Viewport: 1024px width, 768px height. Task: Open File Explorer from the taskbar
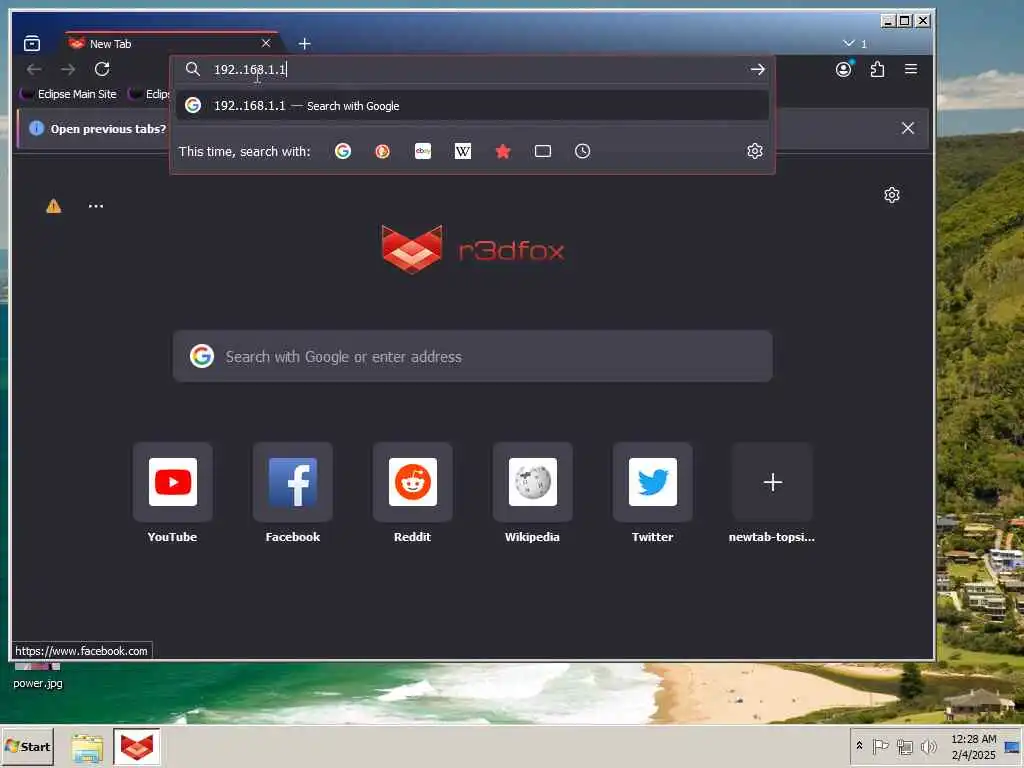point(87,748)
